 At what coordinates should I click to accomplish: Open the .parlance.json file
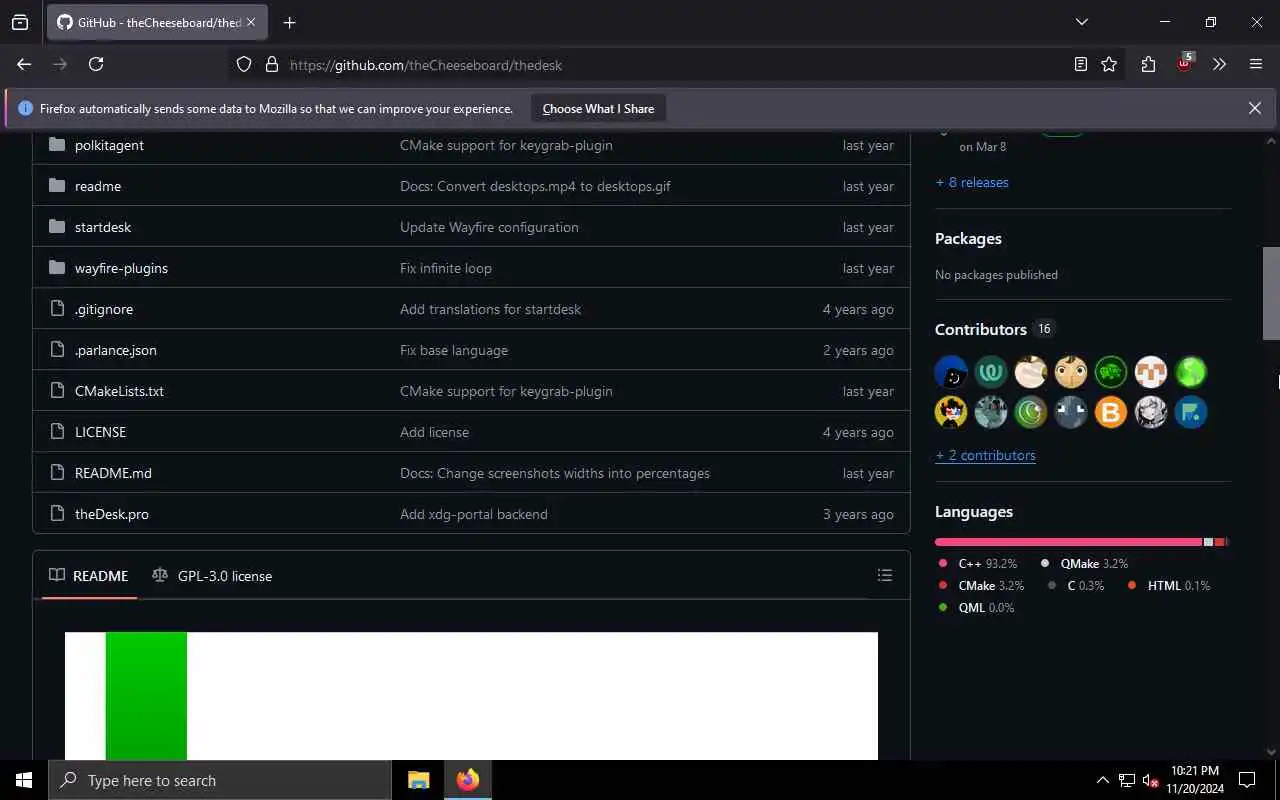pyautogui.click(x=116, y=350)
